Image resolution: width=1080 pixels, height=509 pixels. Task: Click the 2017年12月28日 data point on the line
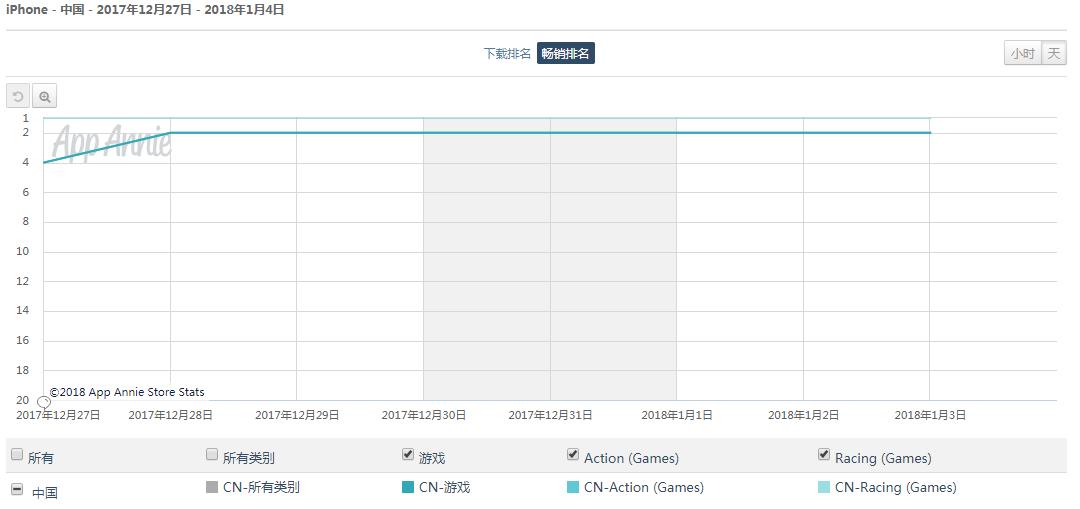170,133
